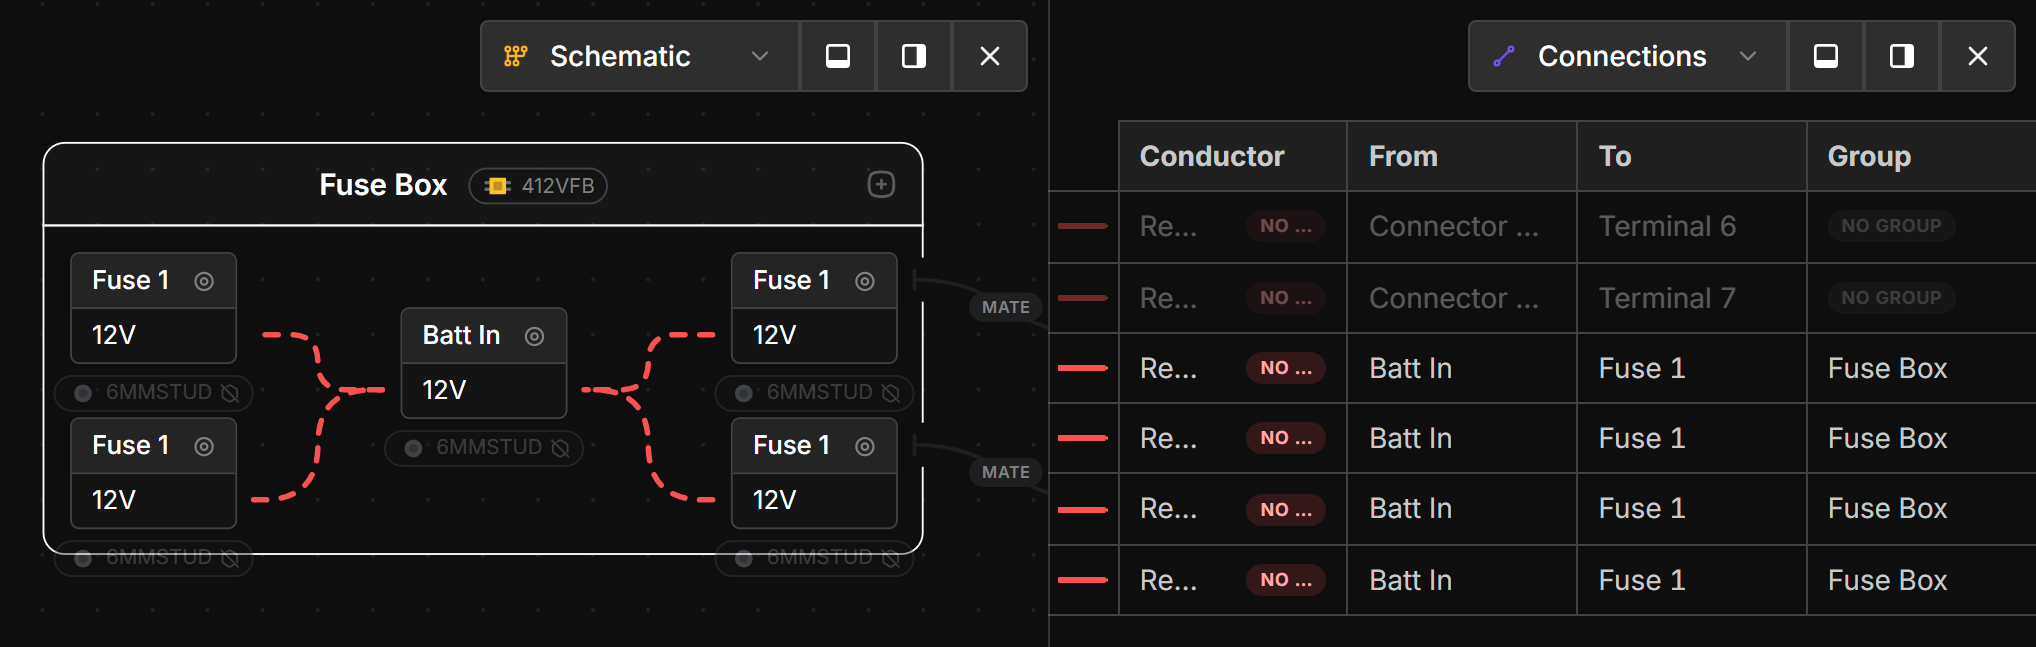Click target icon beside Batt In
The height and width of the screenshot is (647, 2036).
pyautogui.click(x=535, y=336)
